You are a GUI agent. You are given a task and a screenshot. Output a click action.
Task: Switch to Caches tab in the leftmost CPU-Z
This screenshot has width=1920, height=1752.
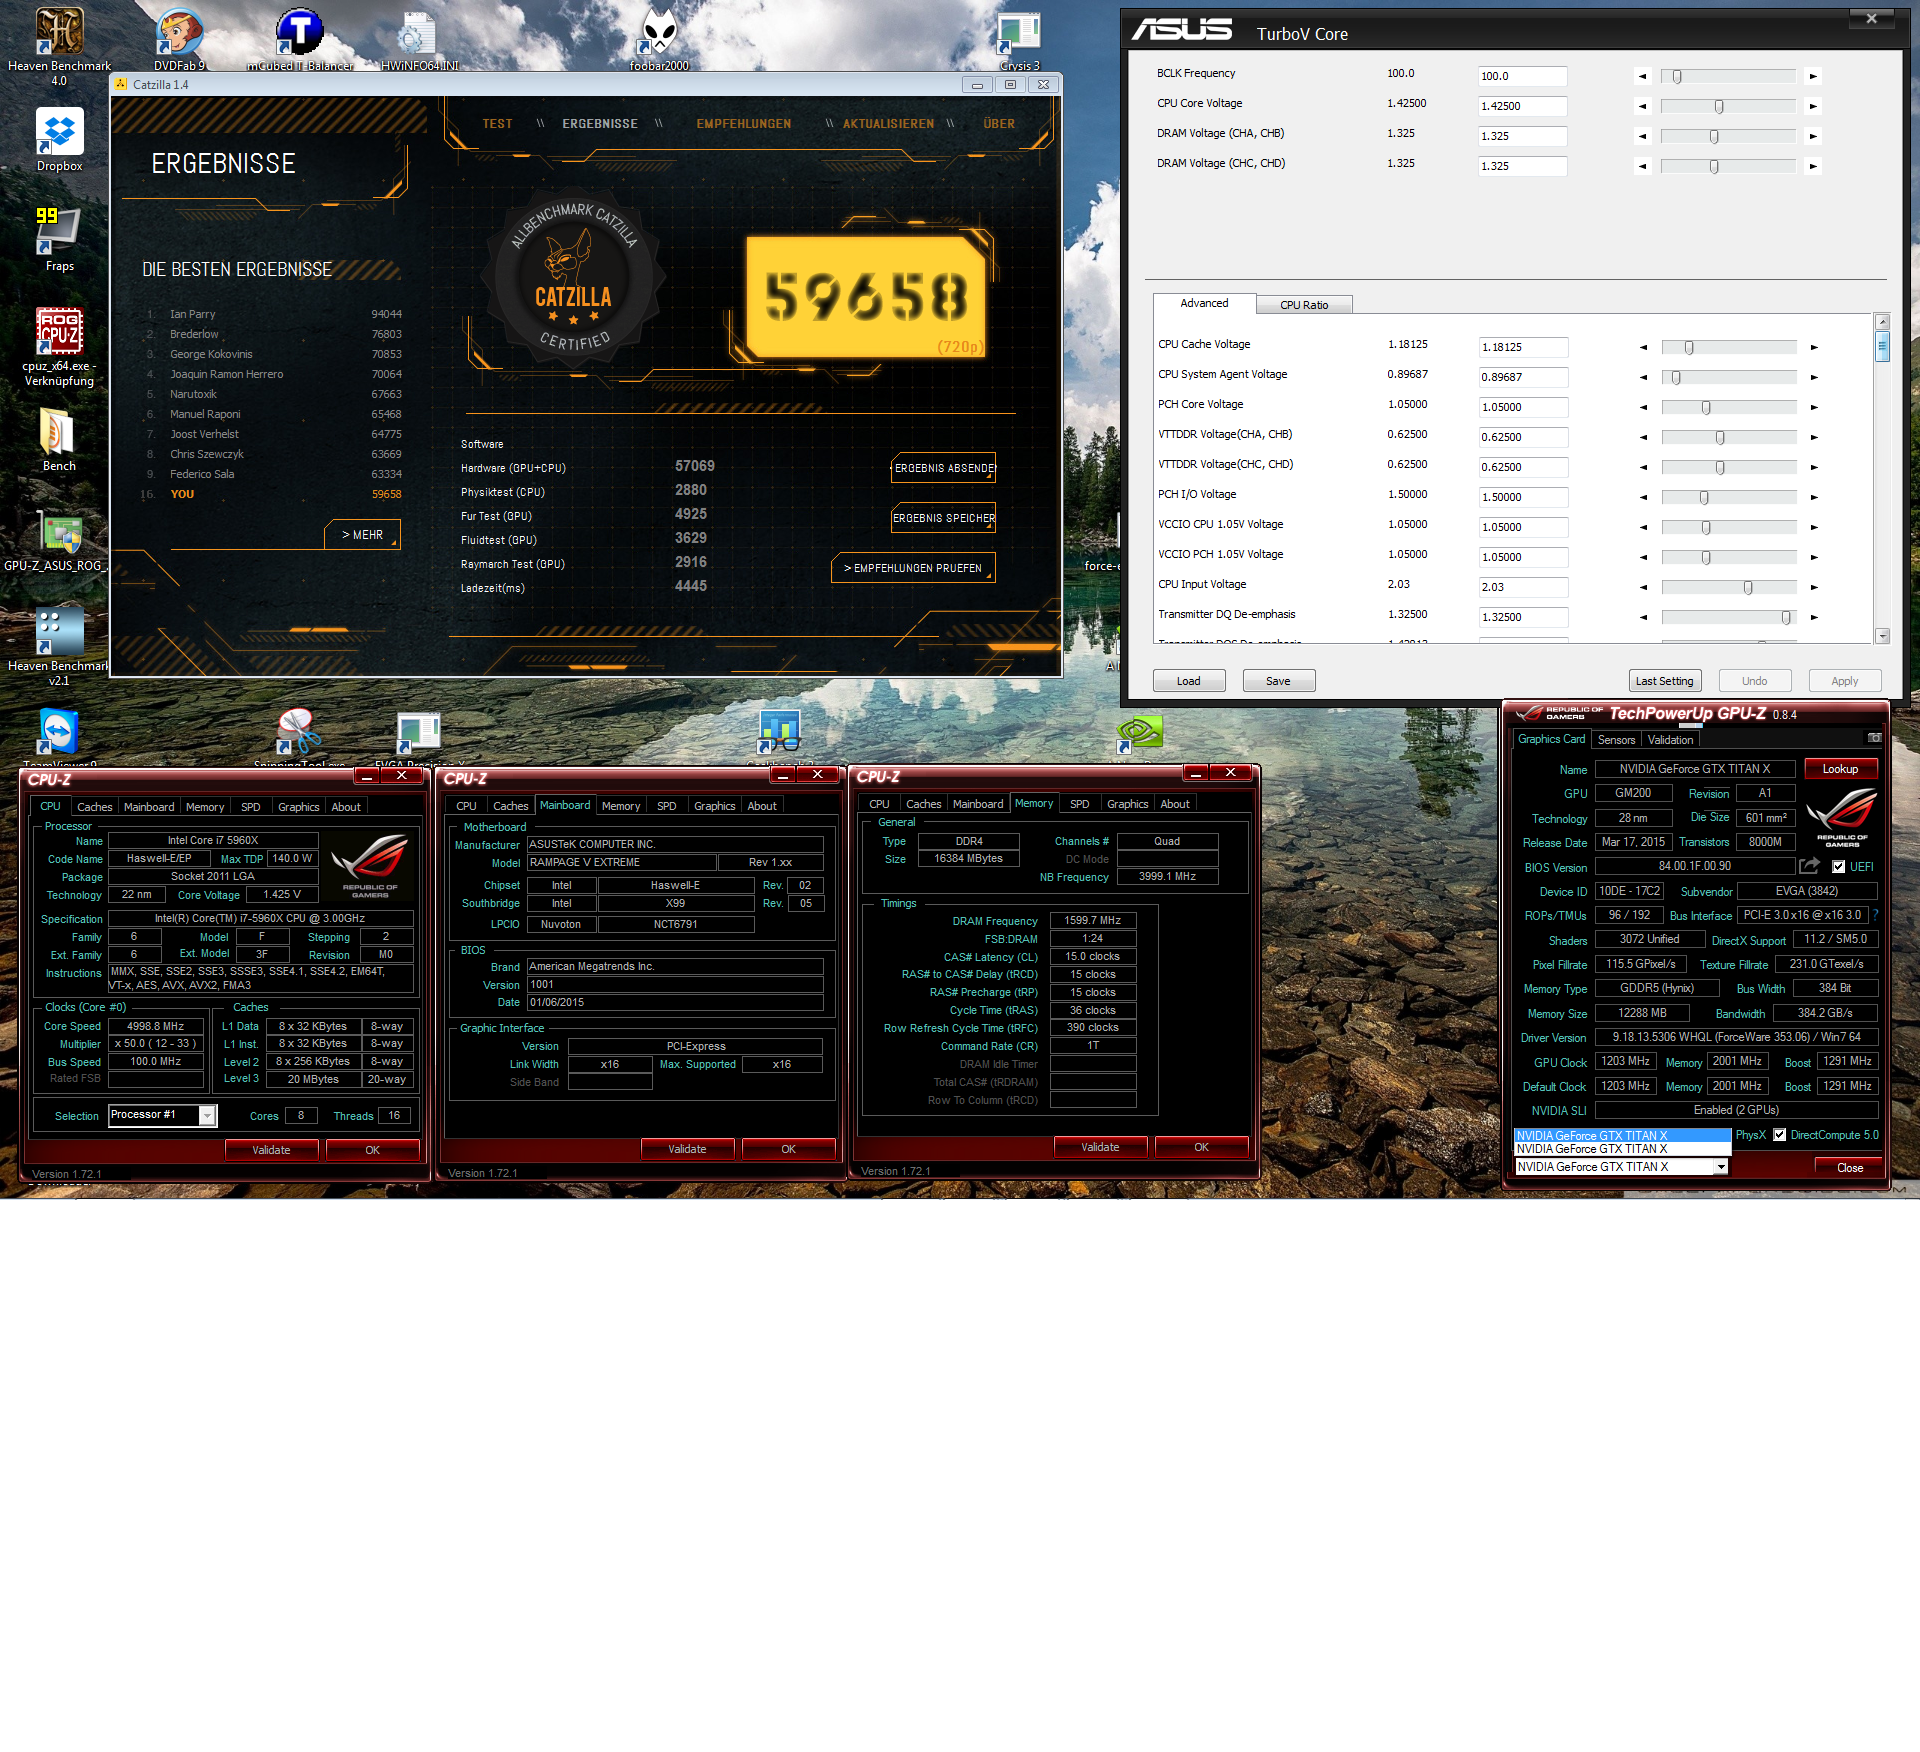(94, 807)
